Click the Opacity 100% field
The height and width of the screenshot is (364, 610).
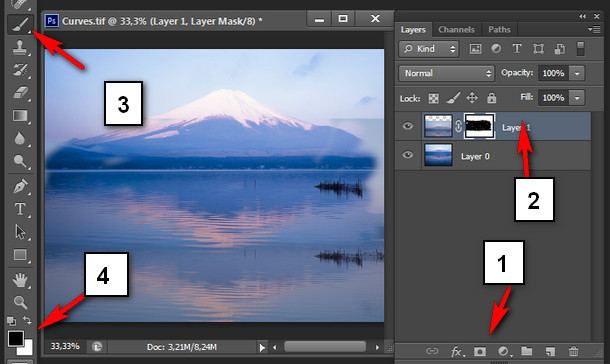click(553, 73)
